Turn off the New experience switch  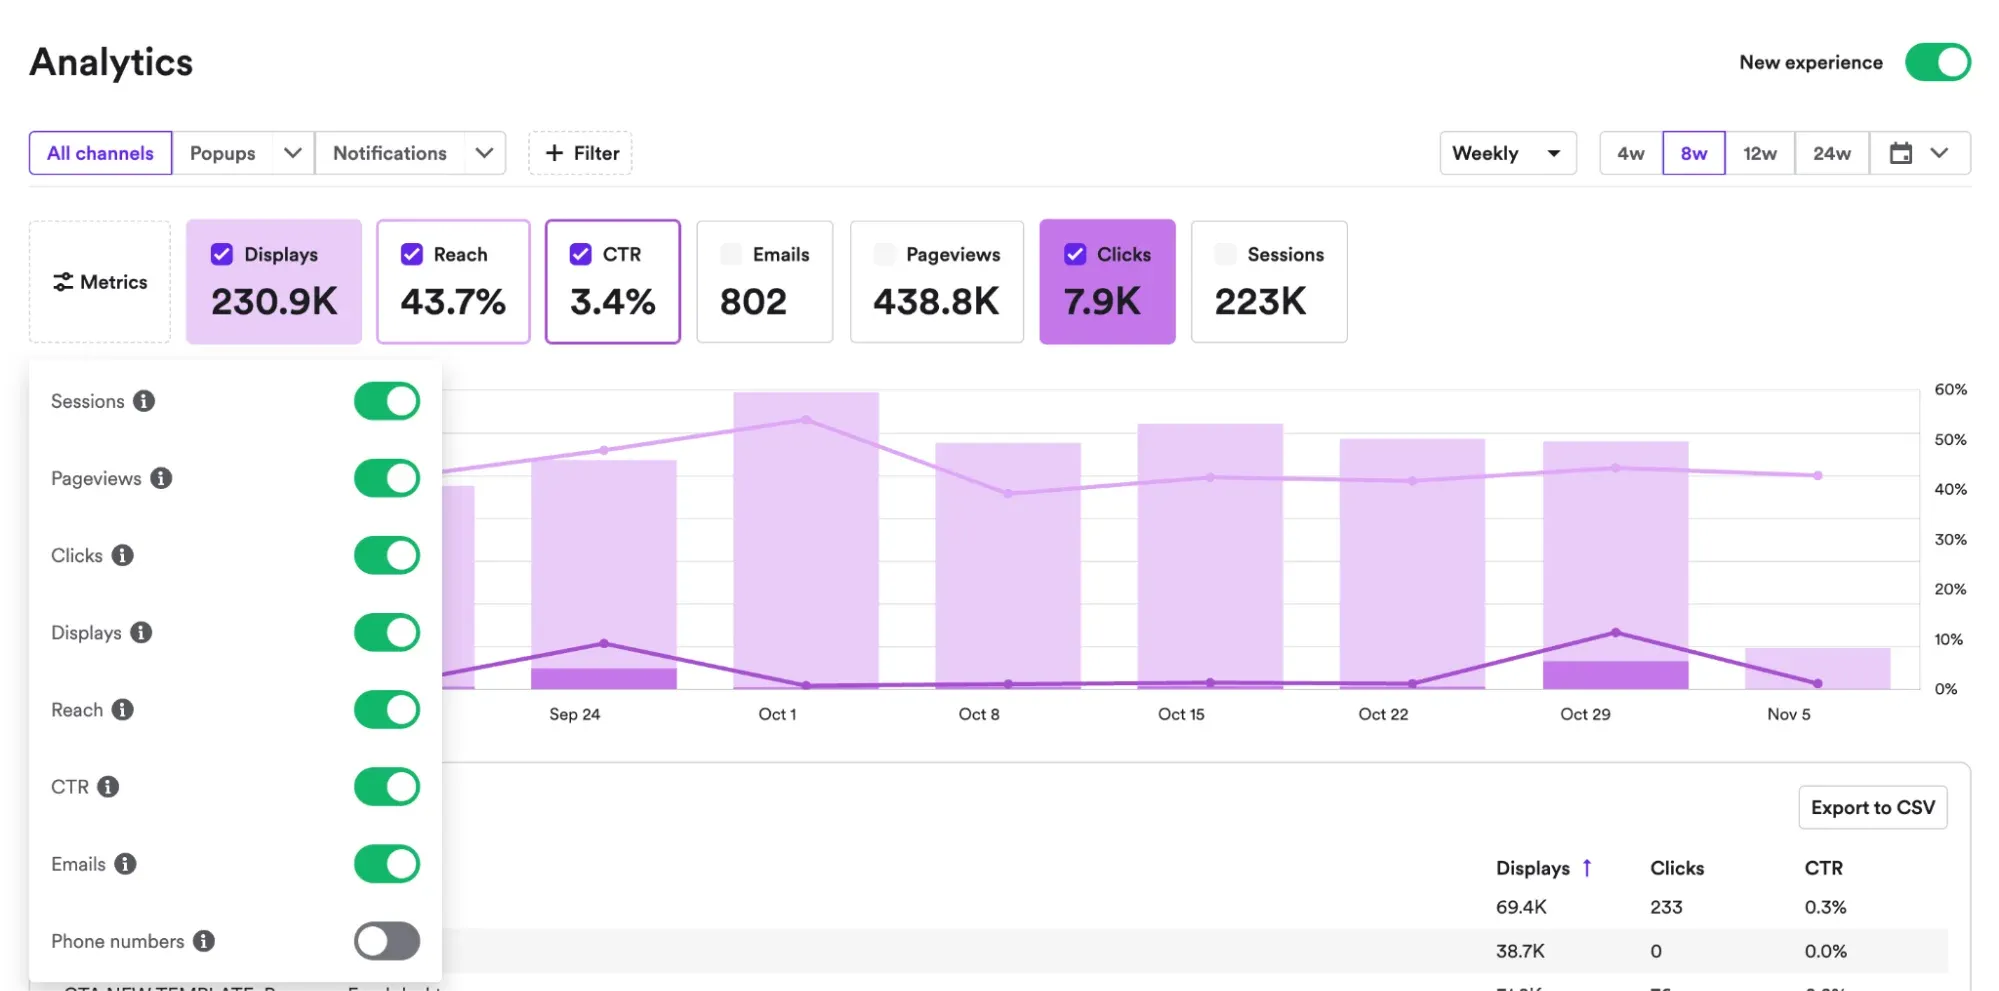click(1937, 62)
